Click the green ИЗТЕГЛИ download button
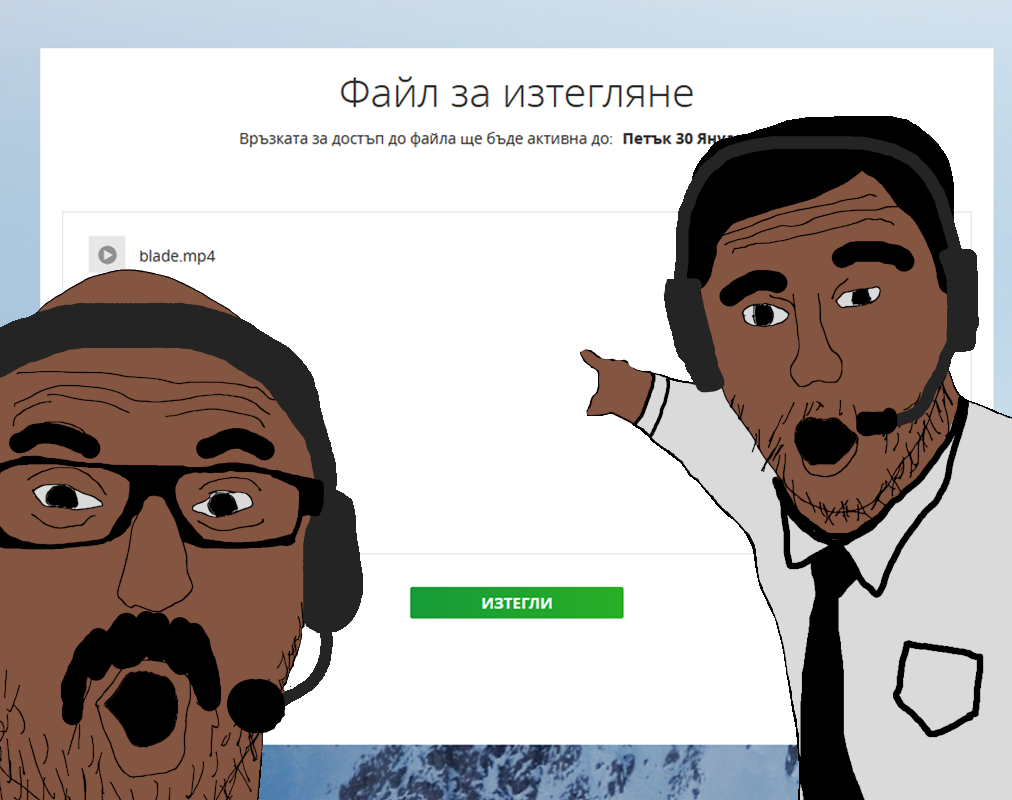This screenshot has width=1012, height=800. (516, 603)
